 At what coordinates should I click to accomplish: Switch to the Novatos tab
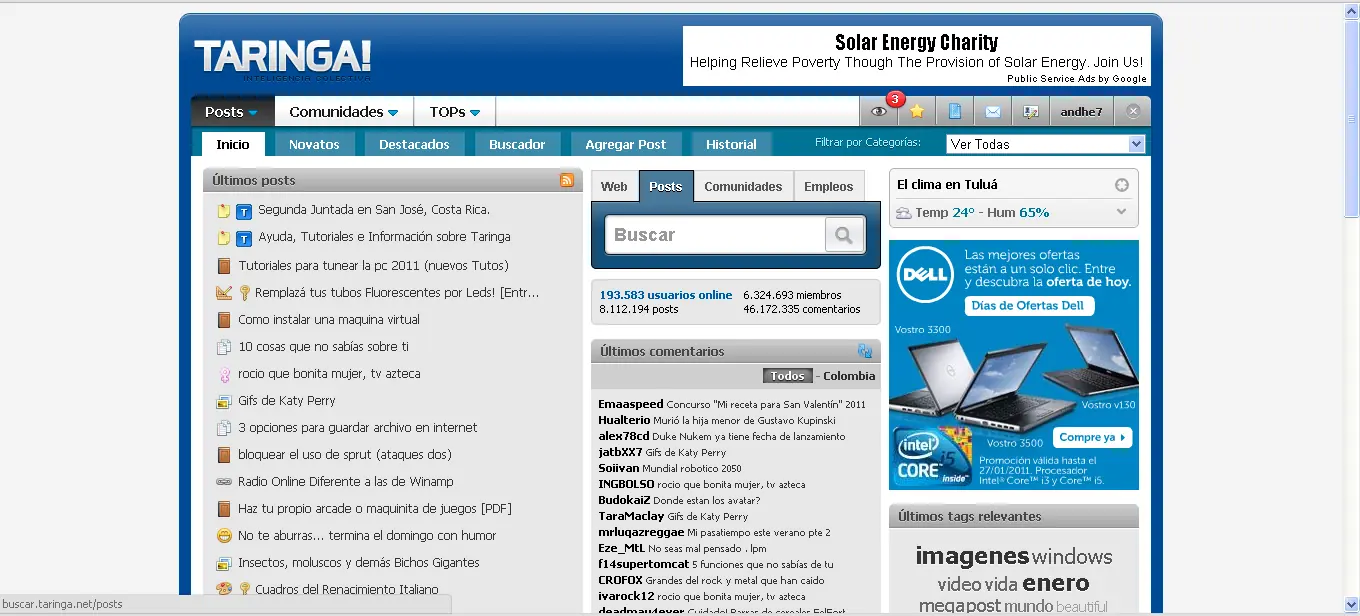click(314, 144)
